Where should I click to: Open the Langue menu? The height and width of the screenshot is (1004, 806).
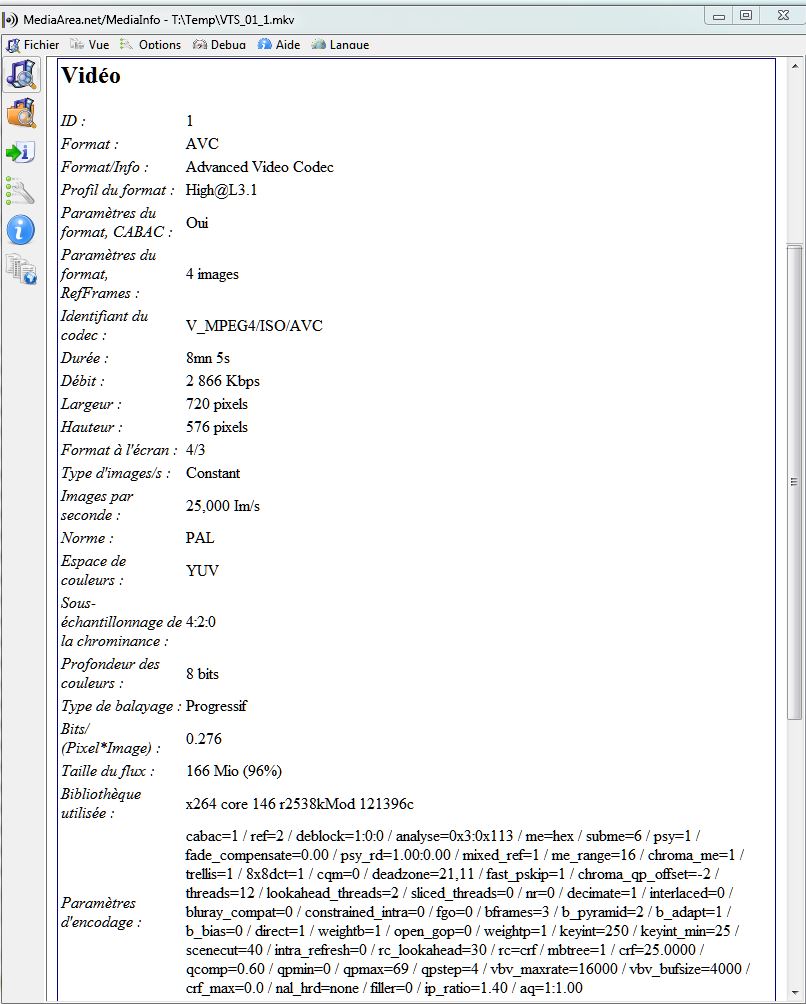[x=340, y=45]
